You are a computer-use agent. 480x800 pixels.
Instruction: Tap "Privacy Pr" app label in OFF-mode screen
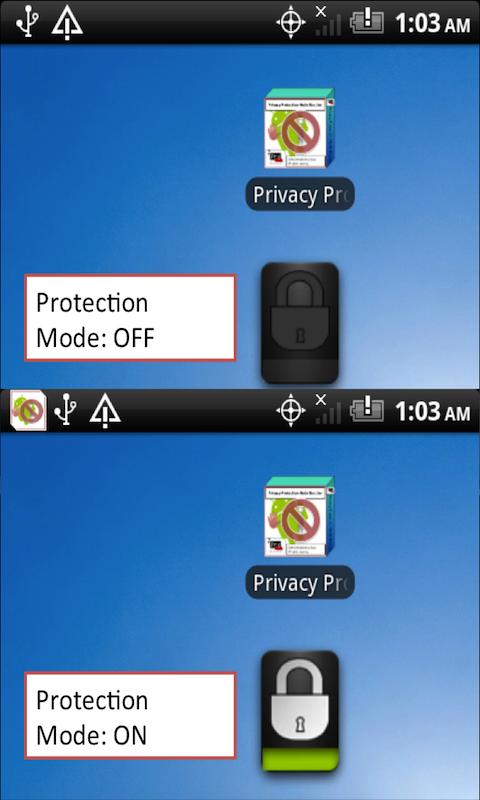(300, 194)
